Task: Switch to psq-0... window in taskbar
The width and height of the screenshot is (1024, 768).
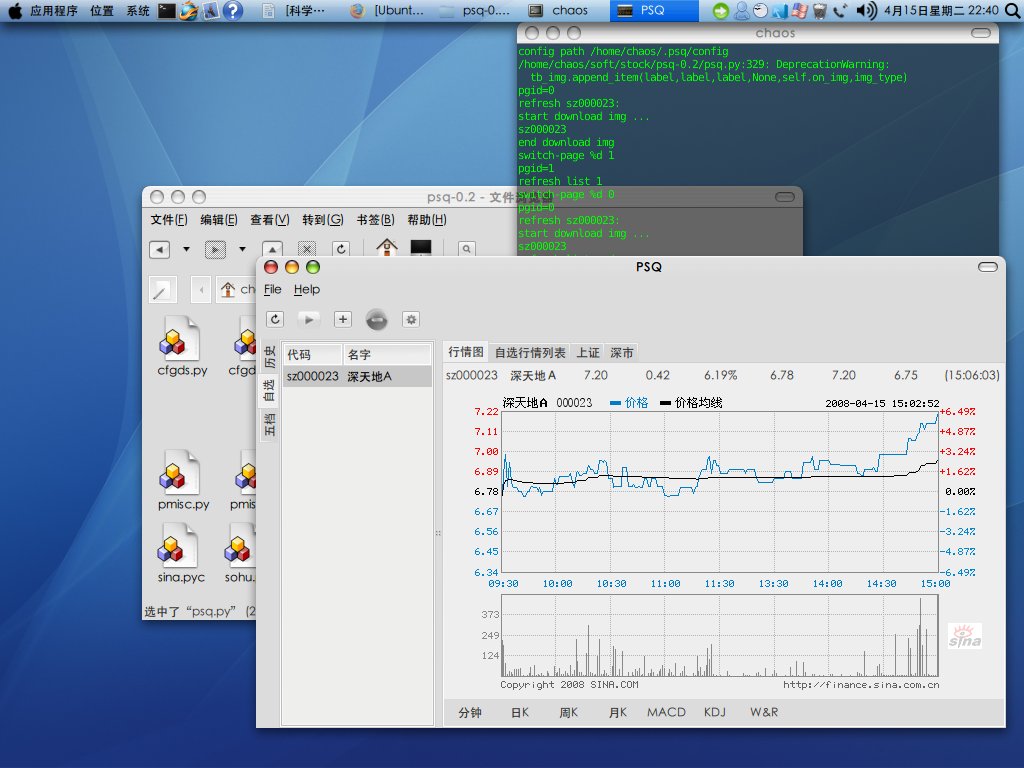Action: click(x=475, y=10)
